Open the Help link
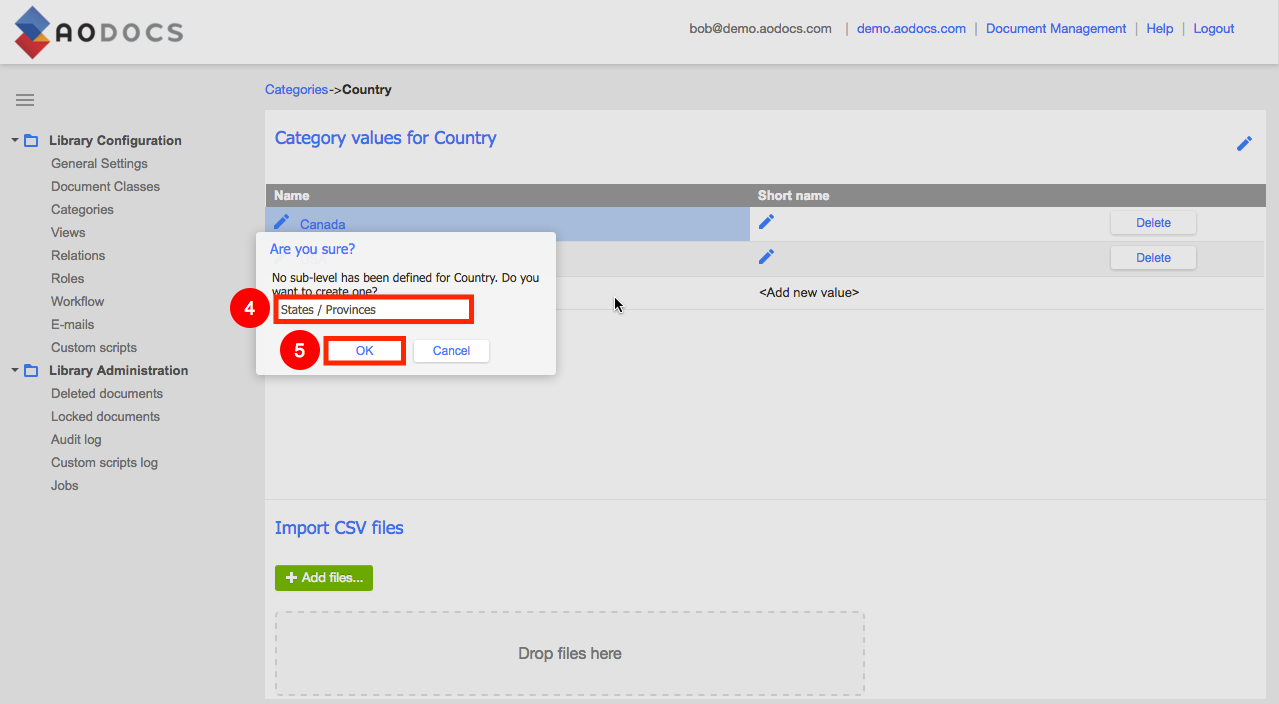Screen dimensions: 1279x704 pyautogui.click(x=1160, y=29)
